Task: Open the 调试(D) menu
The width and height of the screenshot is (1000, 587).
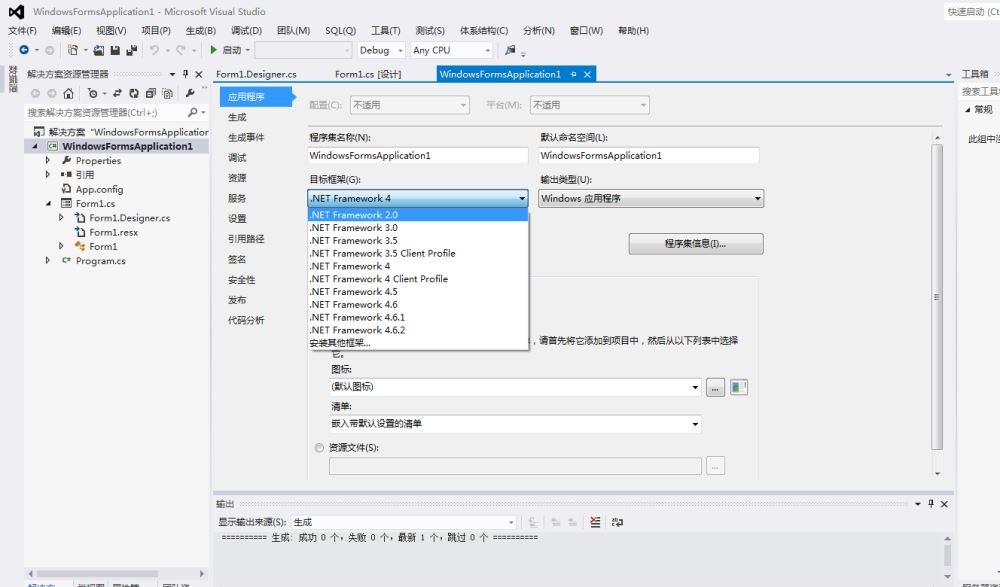Action: click(x=246, y=31)
